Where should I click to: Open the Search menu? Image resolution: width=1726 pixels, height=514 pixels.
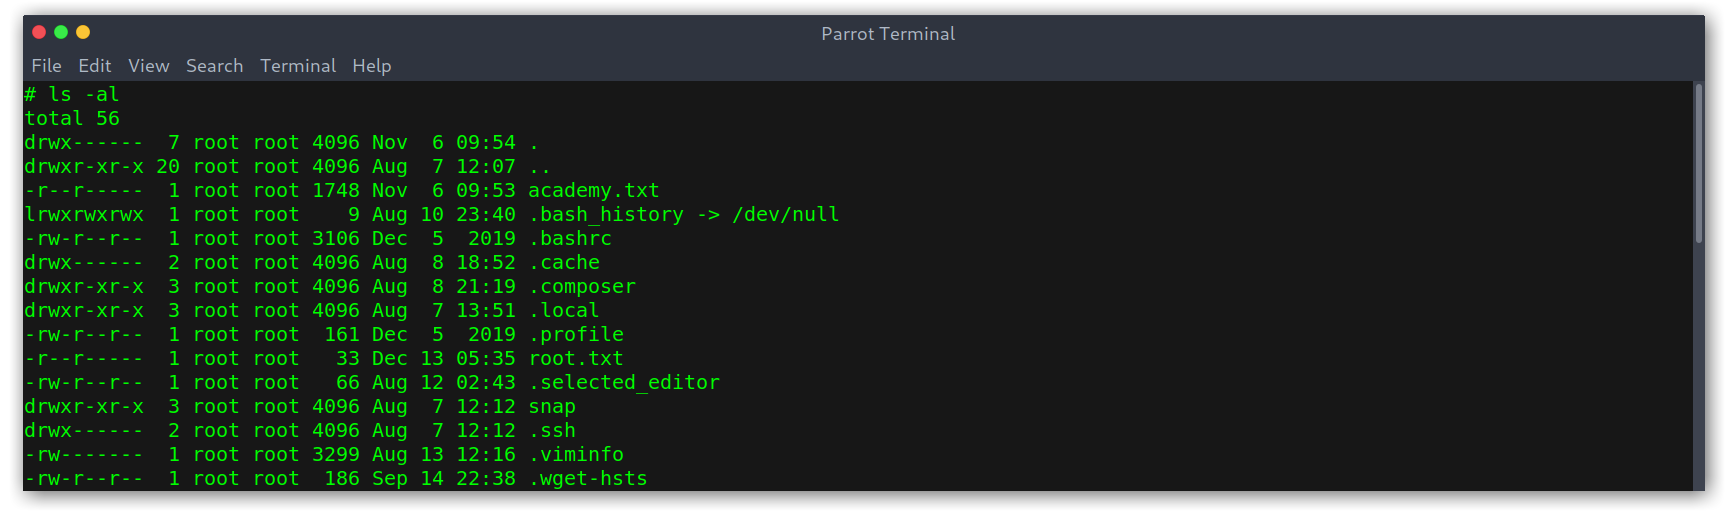(215, 66)
